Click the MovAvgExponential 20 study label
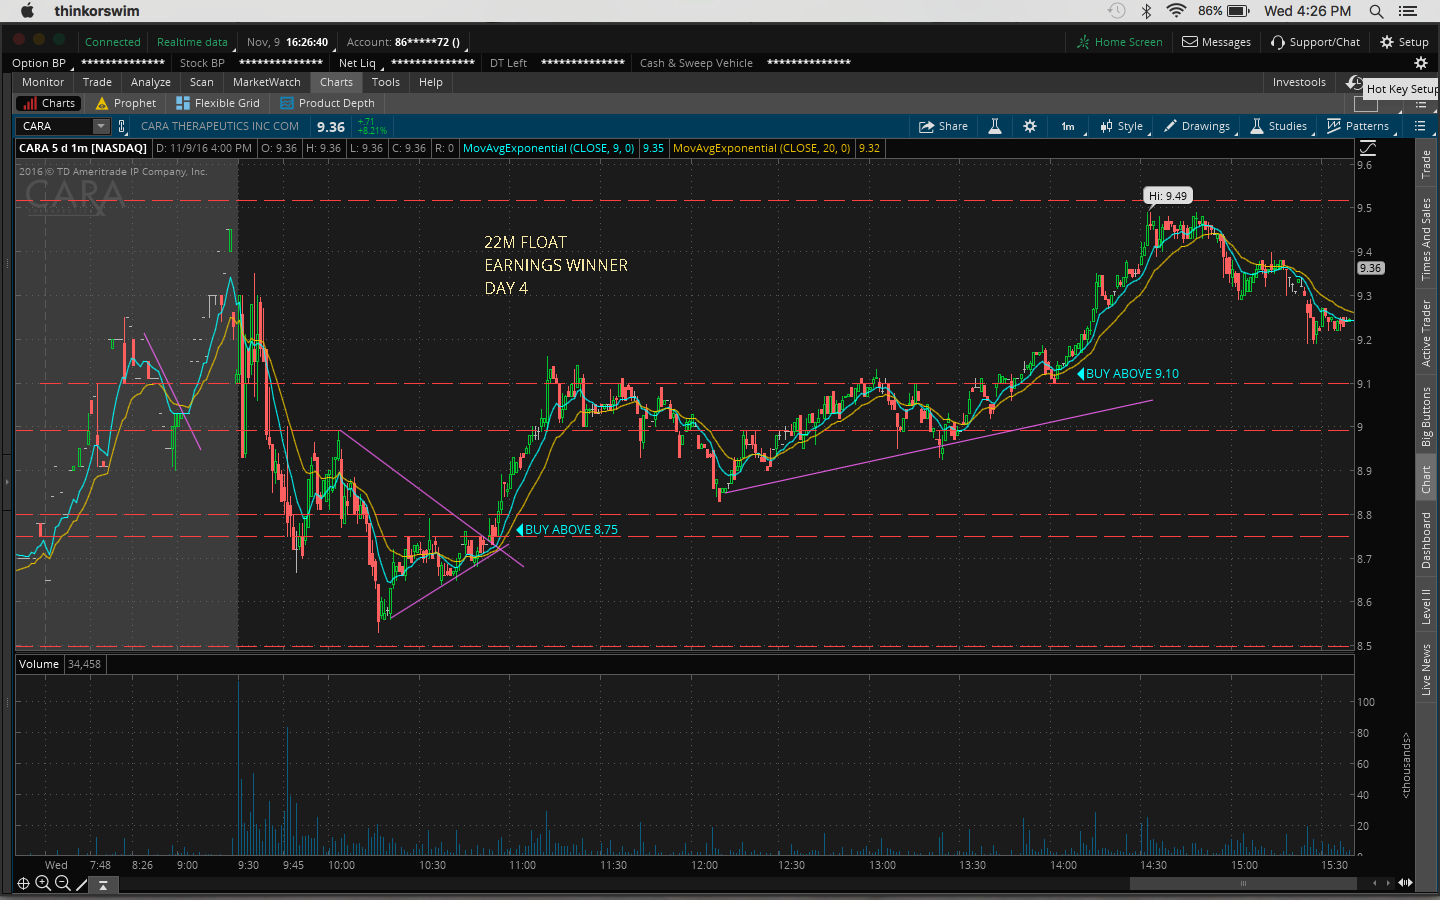 (x=762, y=148)
